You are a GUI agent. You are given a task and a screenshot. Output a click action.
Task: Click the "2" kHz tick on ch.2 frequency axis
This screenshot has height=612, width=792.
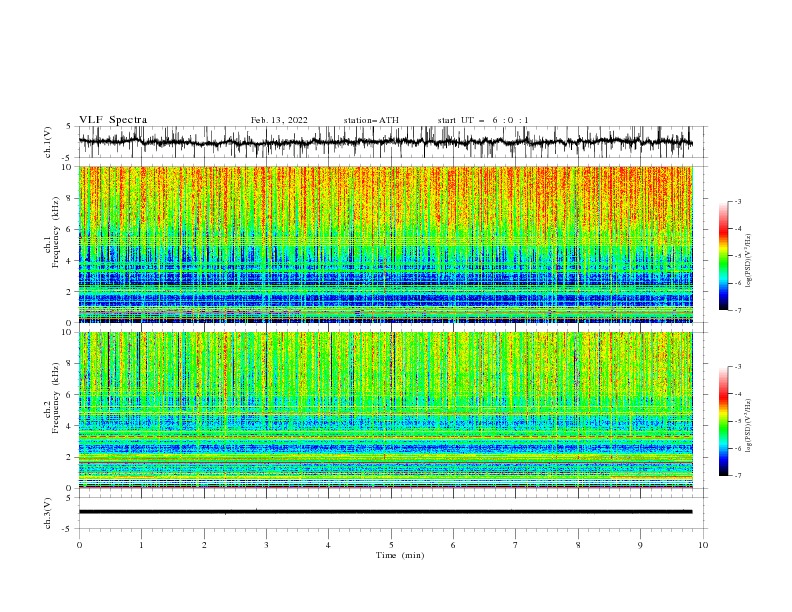(70, 457)
